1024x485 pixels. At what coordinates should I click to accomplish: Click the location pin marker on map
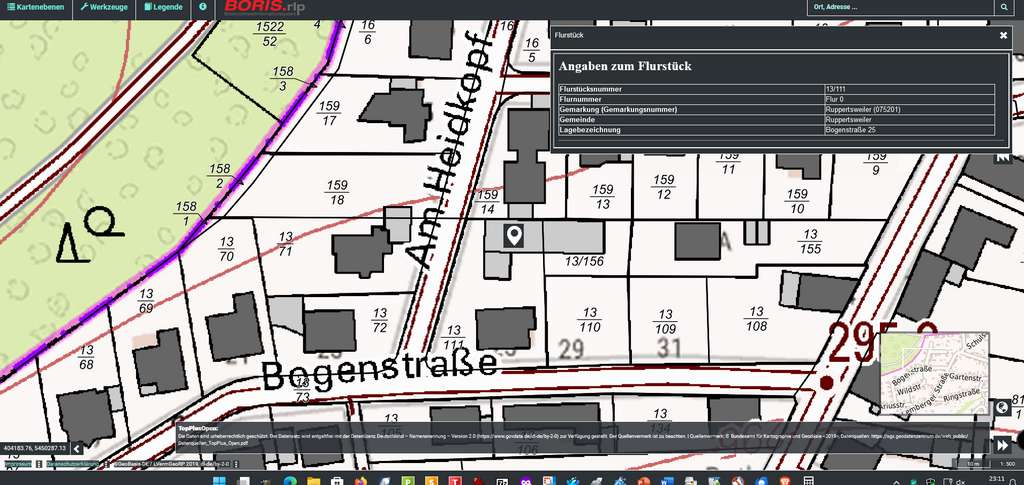tap(515, 235)
